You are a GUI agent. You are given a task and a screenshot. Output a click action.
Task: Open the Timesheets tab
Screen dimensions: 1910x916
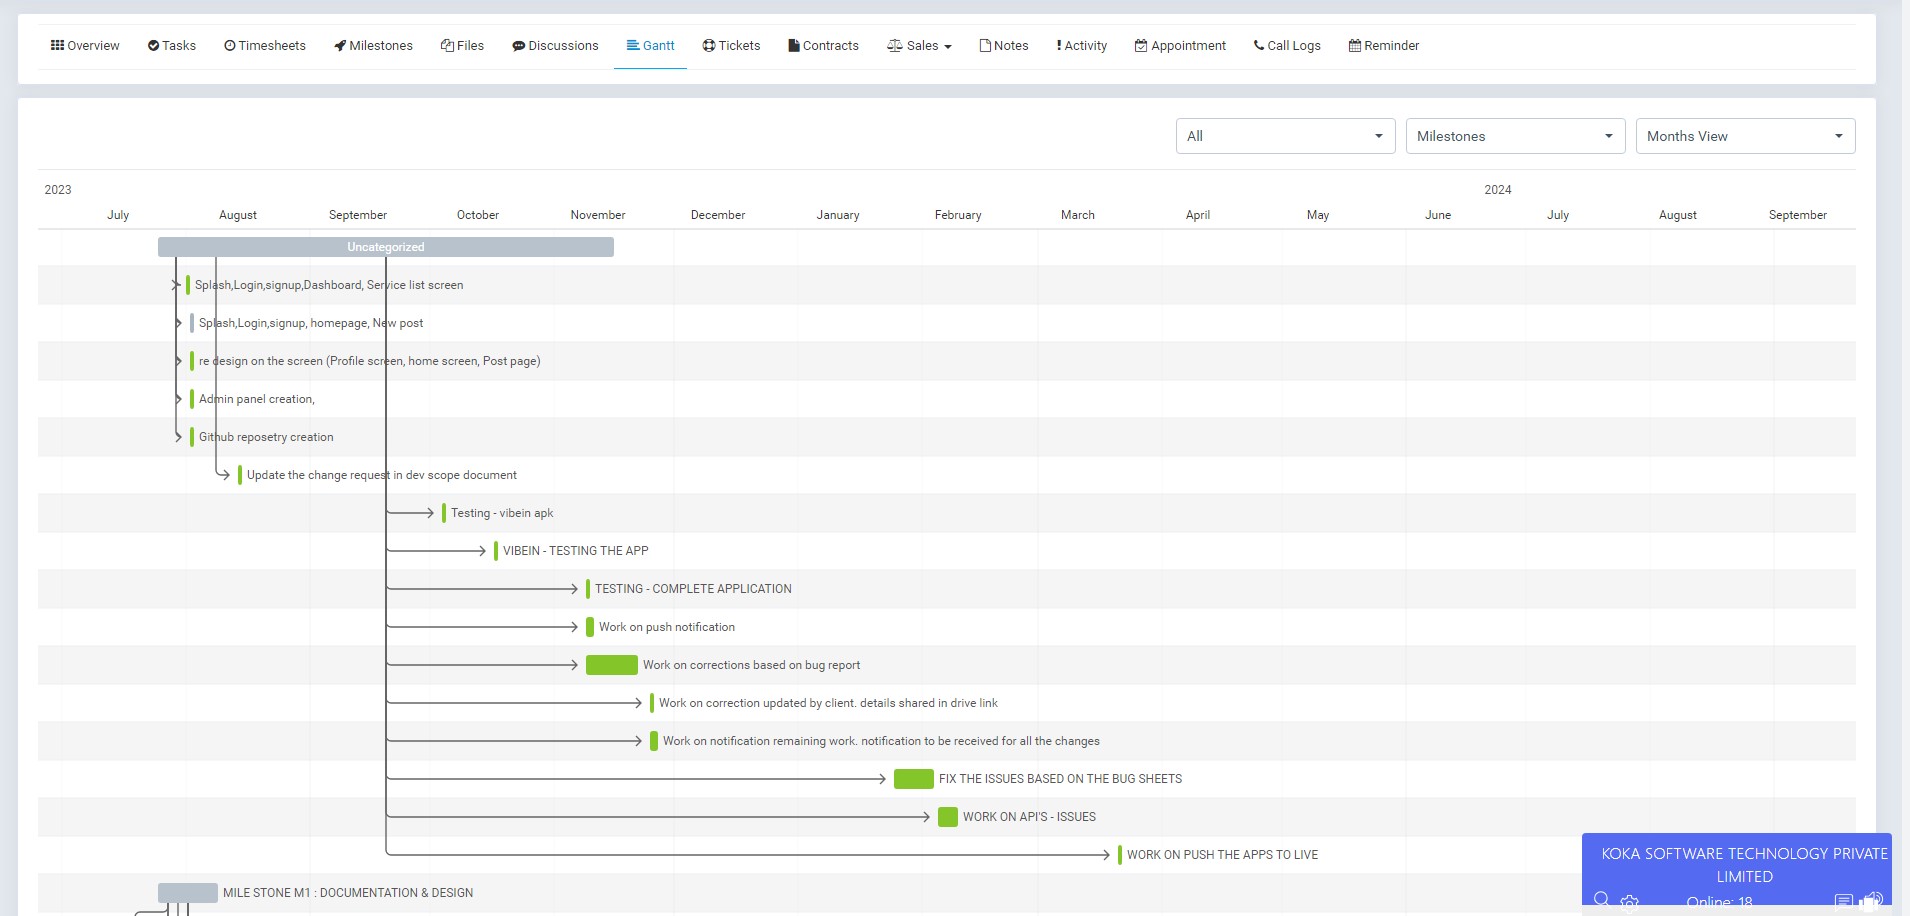(265, 46)
